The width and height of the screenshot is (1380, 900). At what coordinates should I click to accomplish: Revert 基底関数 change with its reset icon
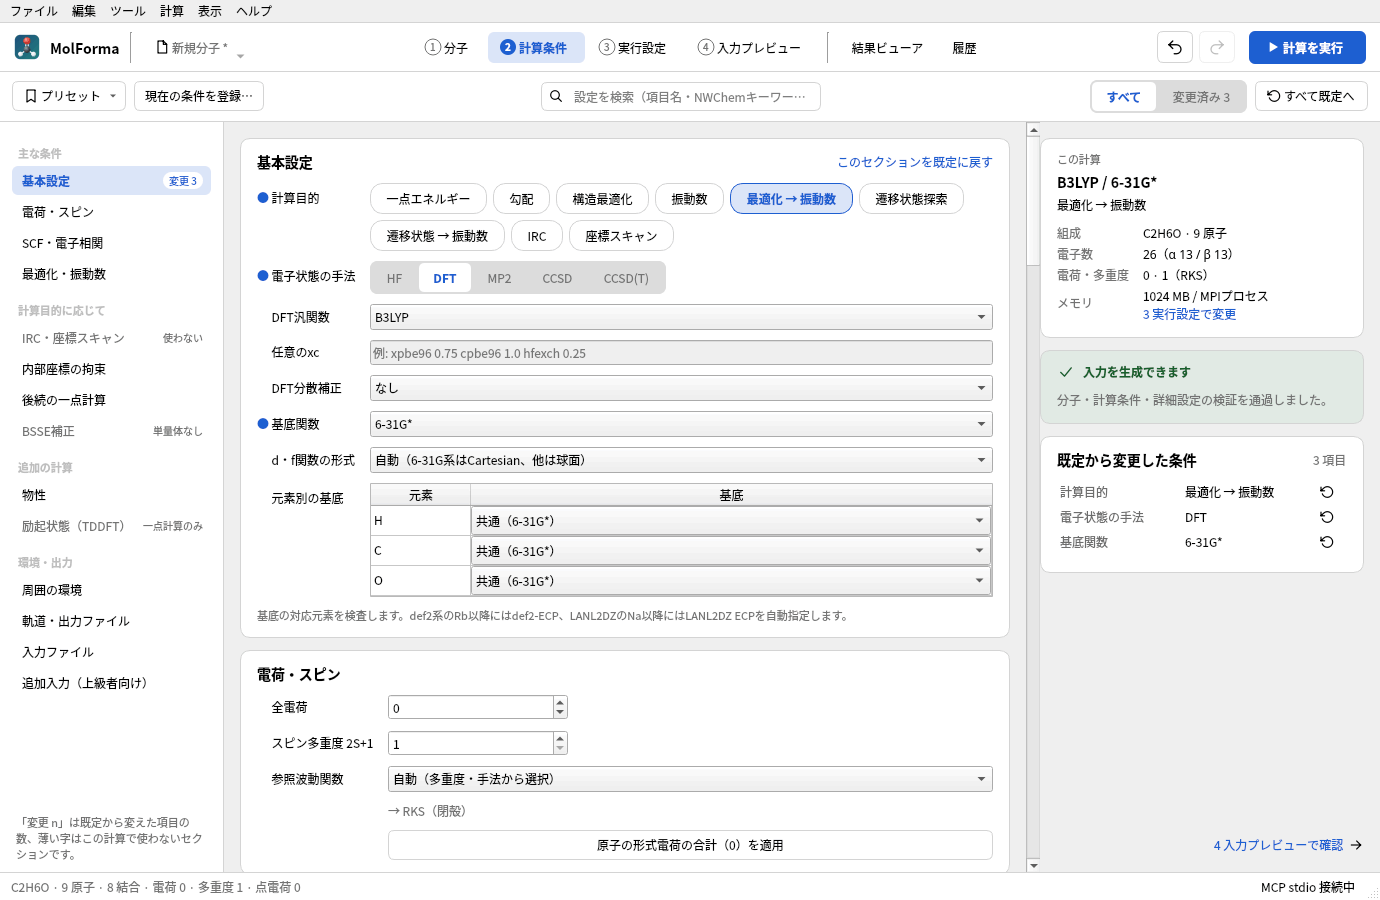coord(1327,542)
